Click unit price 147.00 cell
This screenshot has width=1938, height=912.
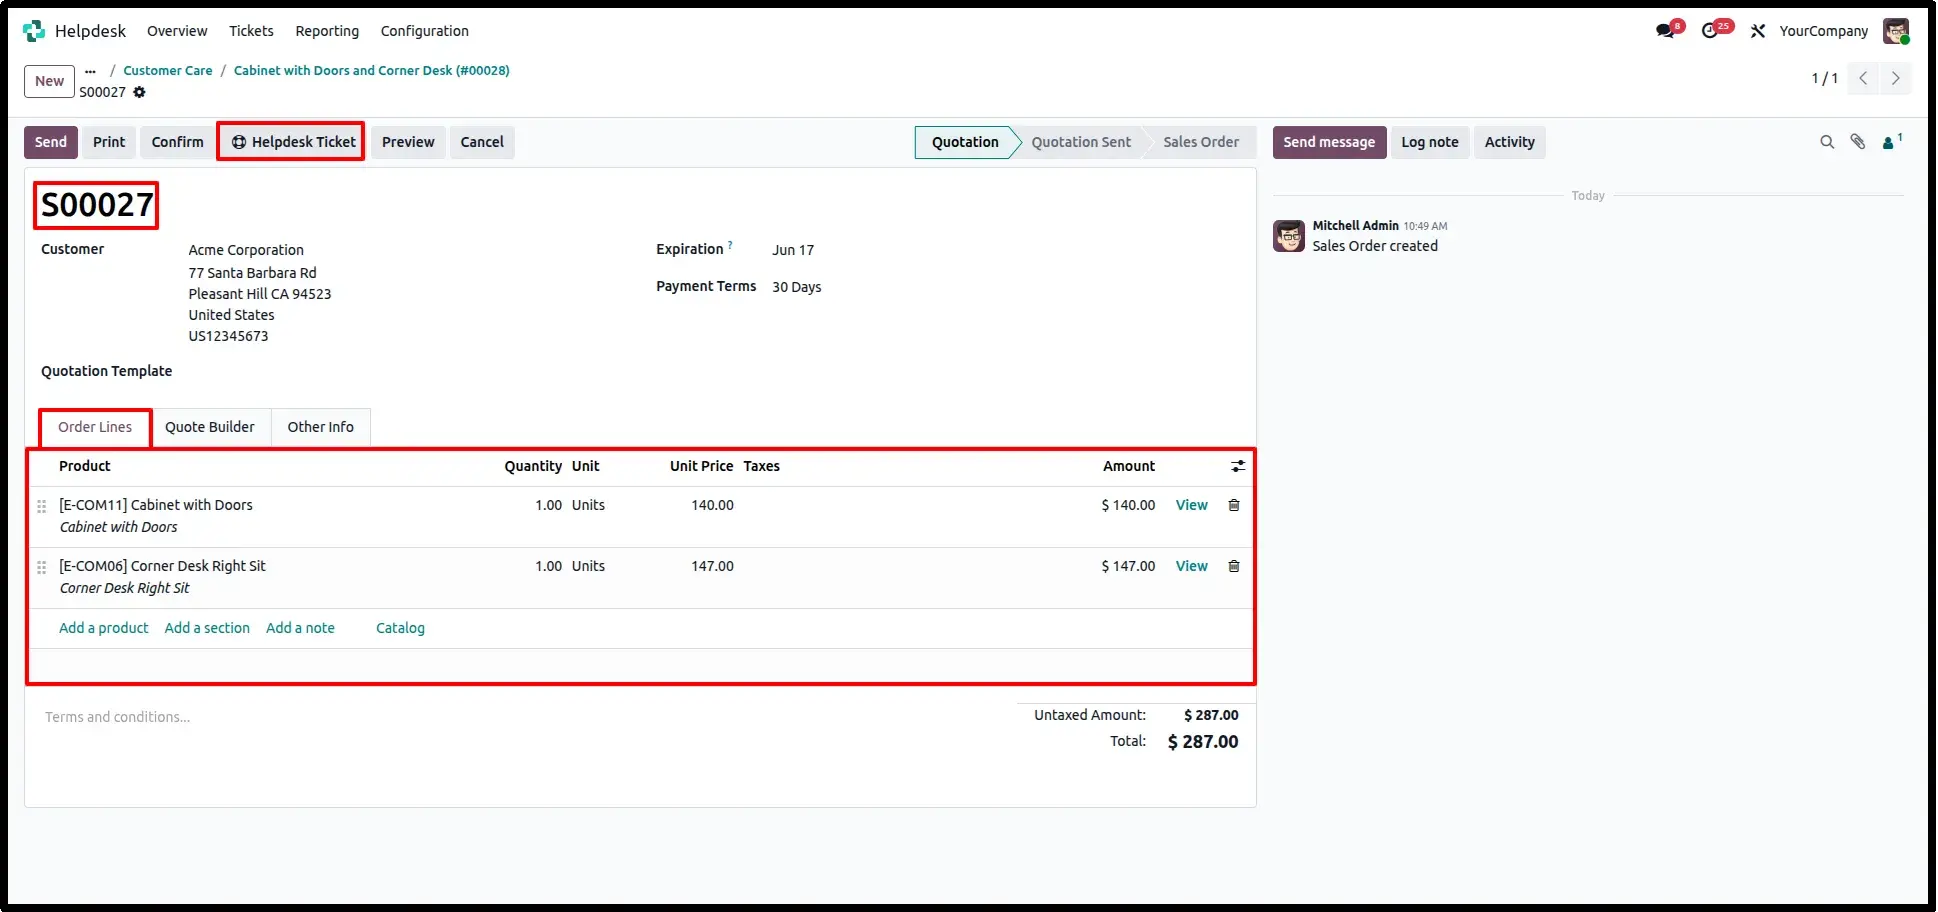pos(712,566)
